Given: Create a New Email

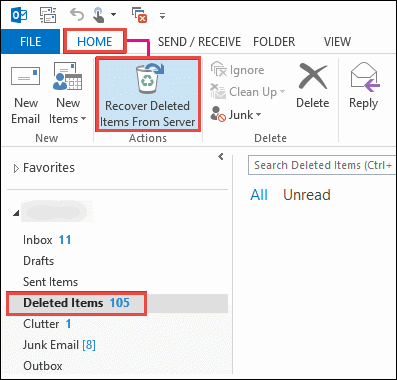Looking at the screenshot, I should (x=26, y=94).
